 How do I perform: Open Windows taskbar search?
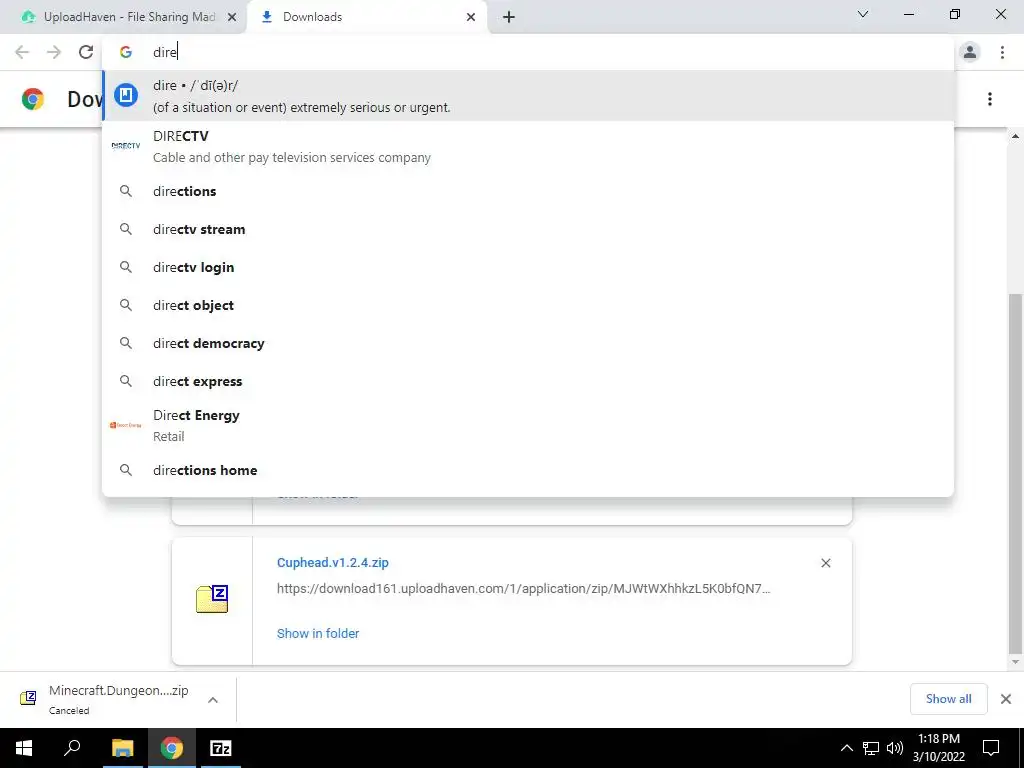click(72, 748)
